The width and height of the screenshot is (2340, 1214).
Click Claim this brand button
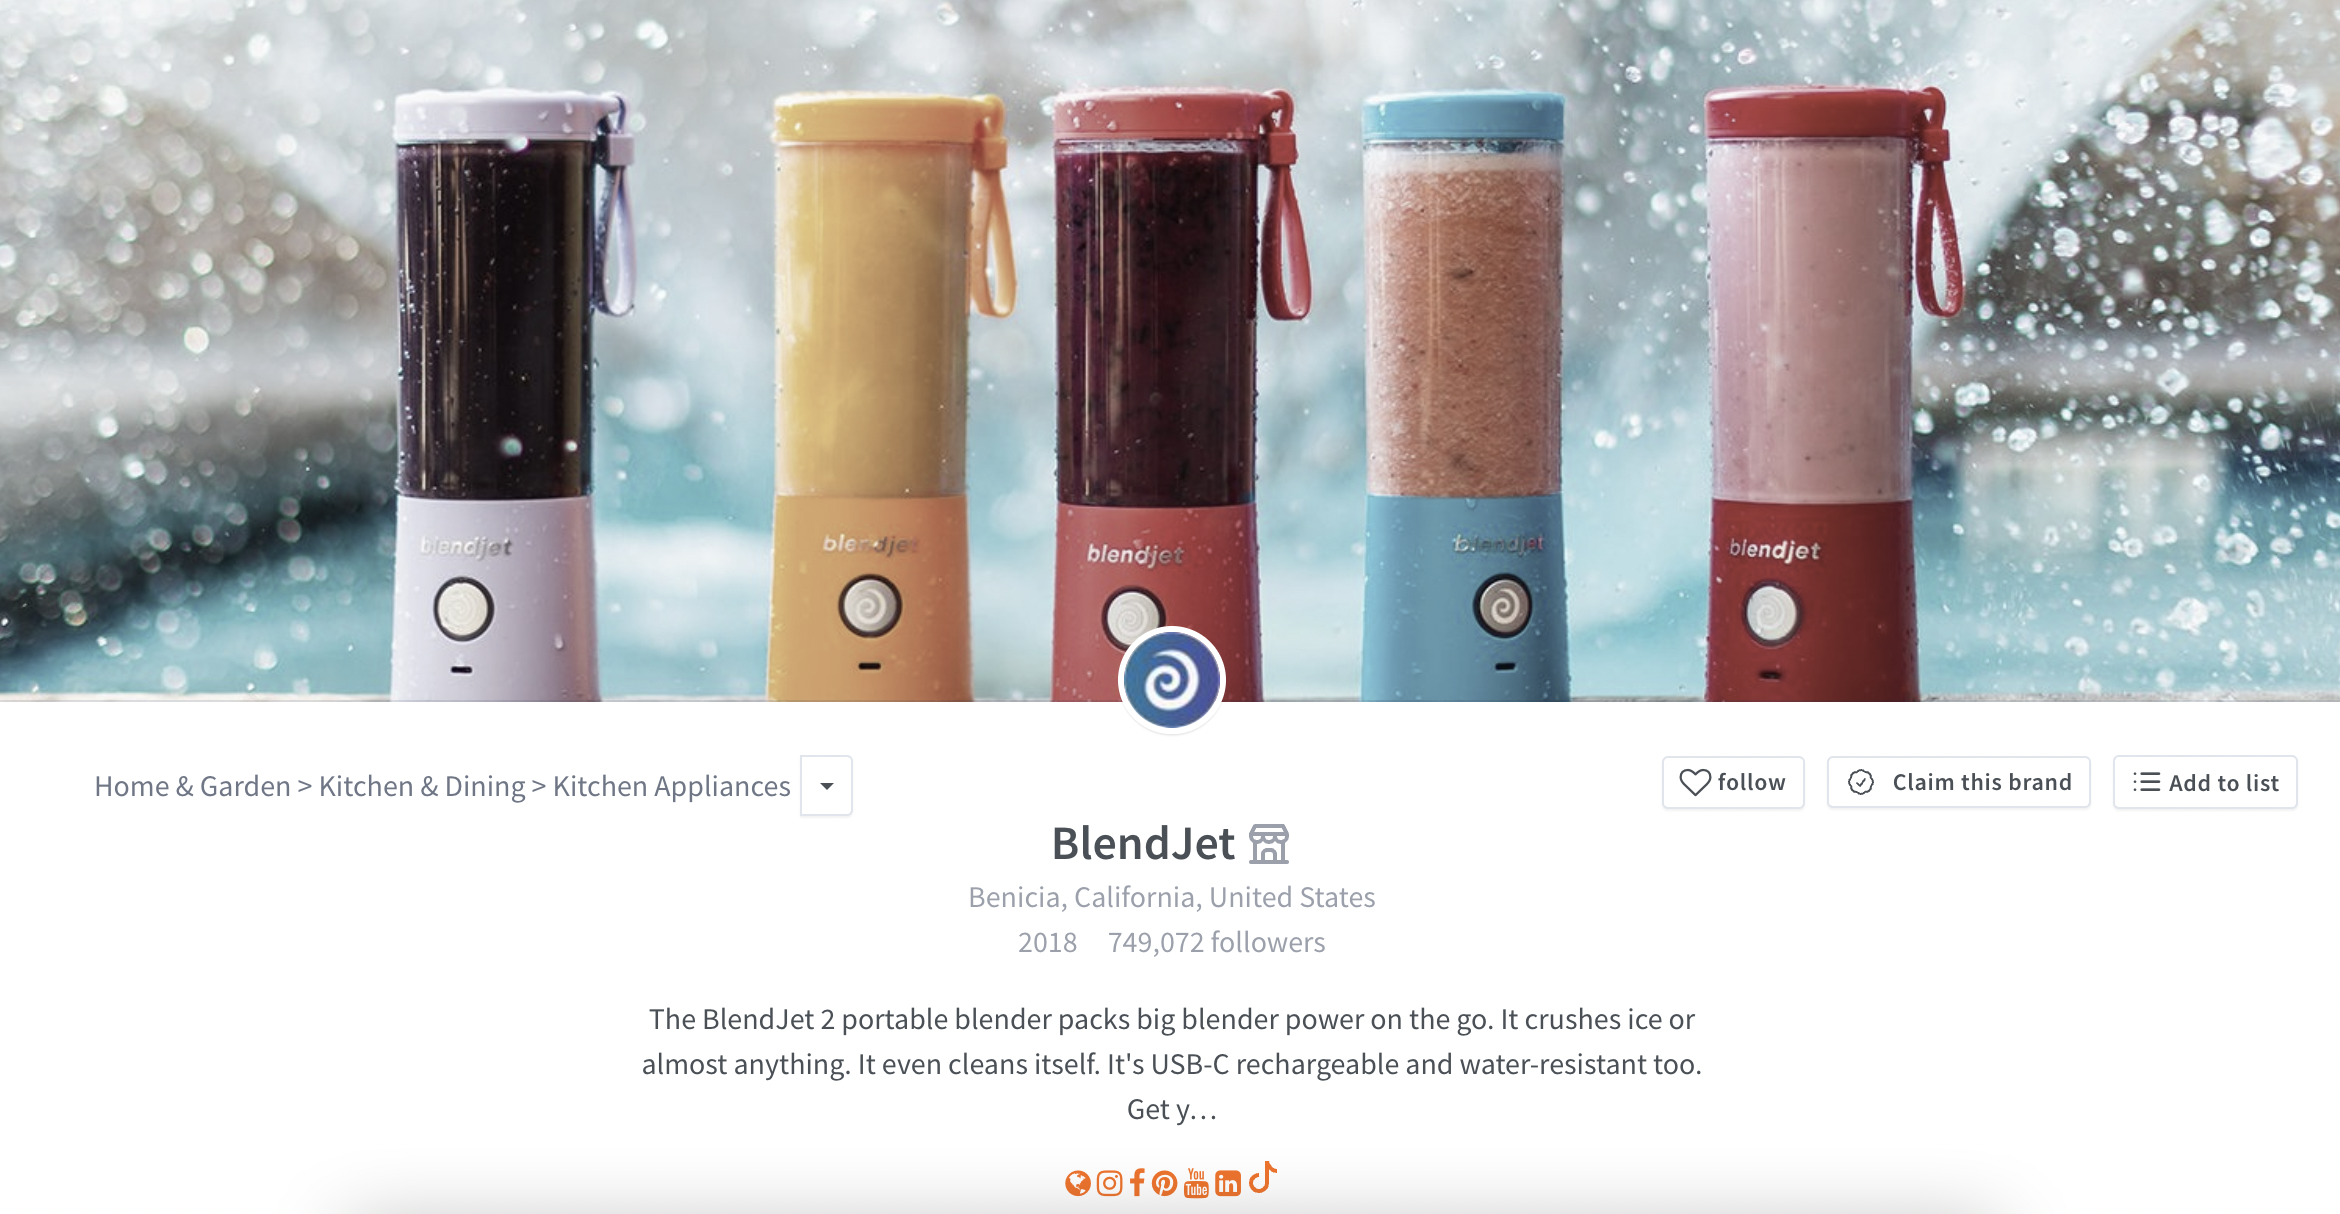coord(1958,782)
